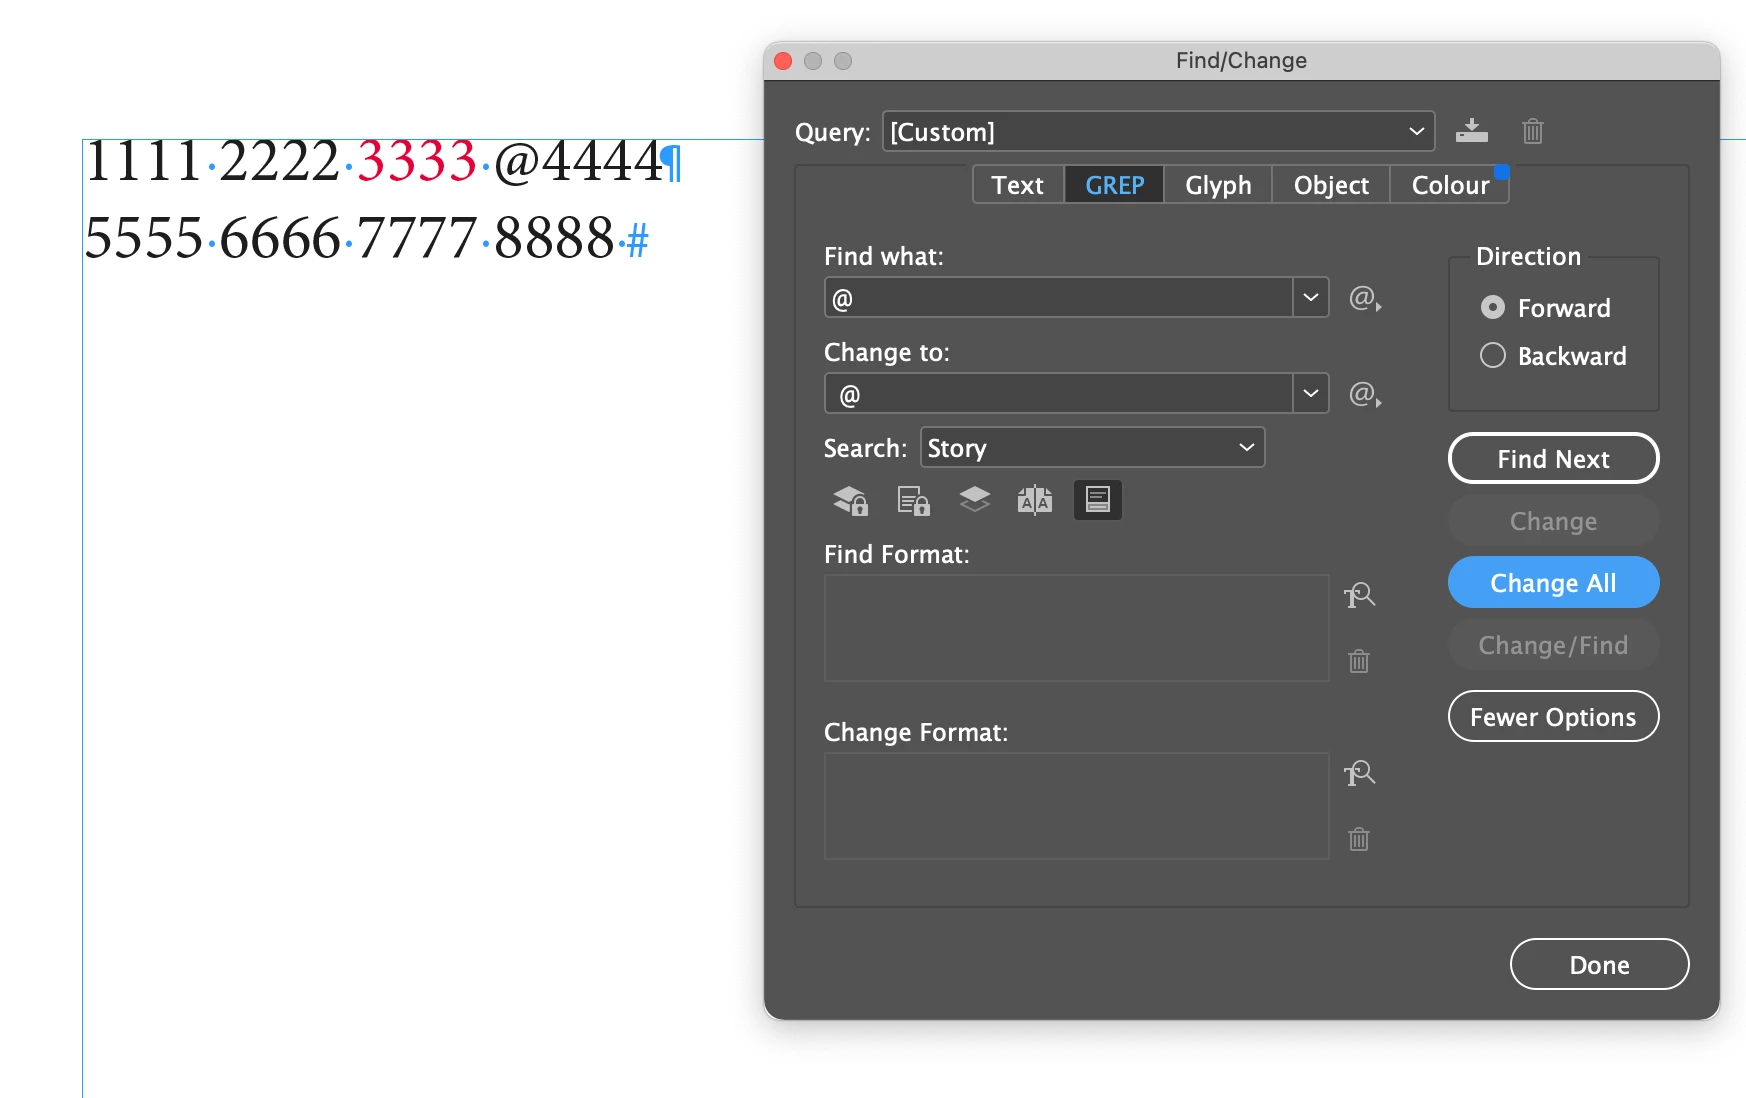The height and width of the screenshot is (1098, 1746).
Task: Select the Backward direction radio button
Action: (x=1492, y=355)
